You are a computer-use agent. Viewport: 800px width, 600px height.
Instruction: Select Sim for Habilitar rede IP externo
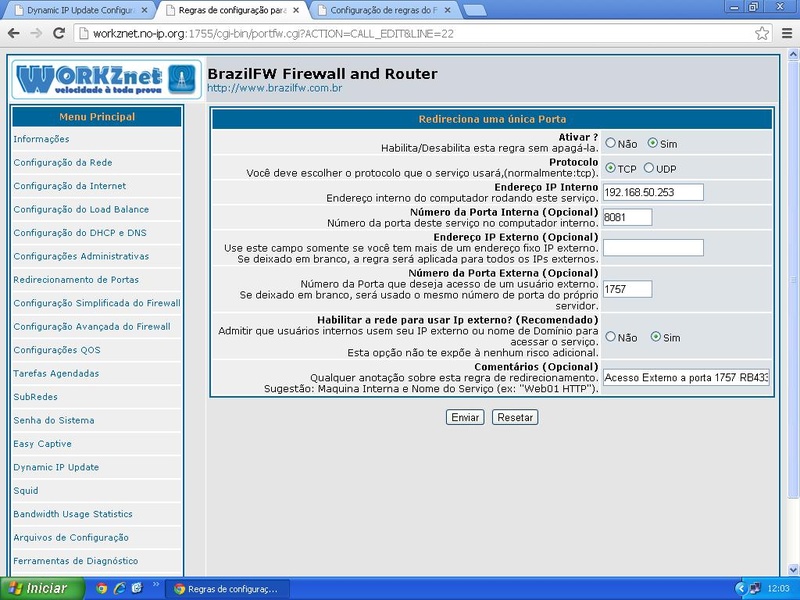[656, 337]
